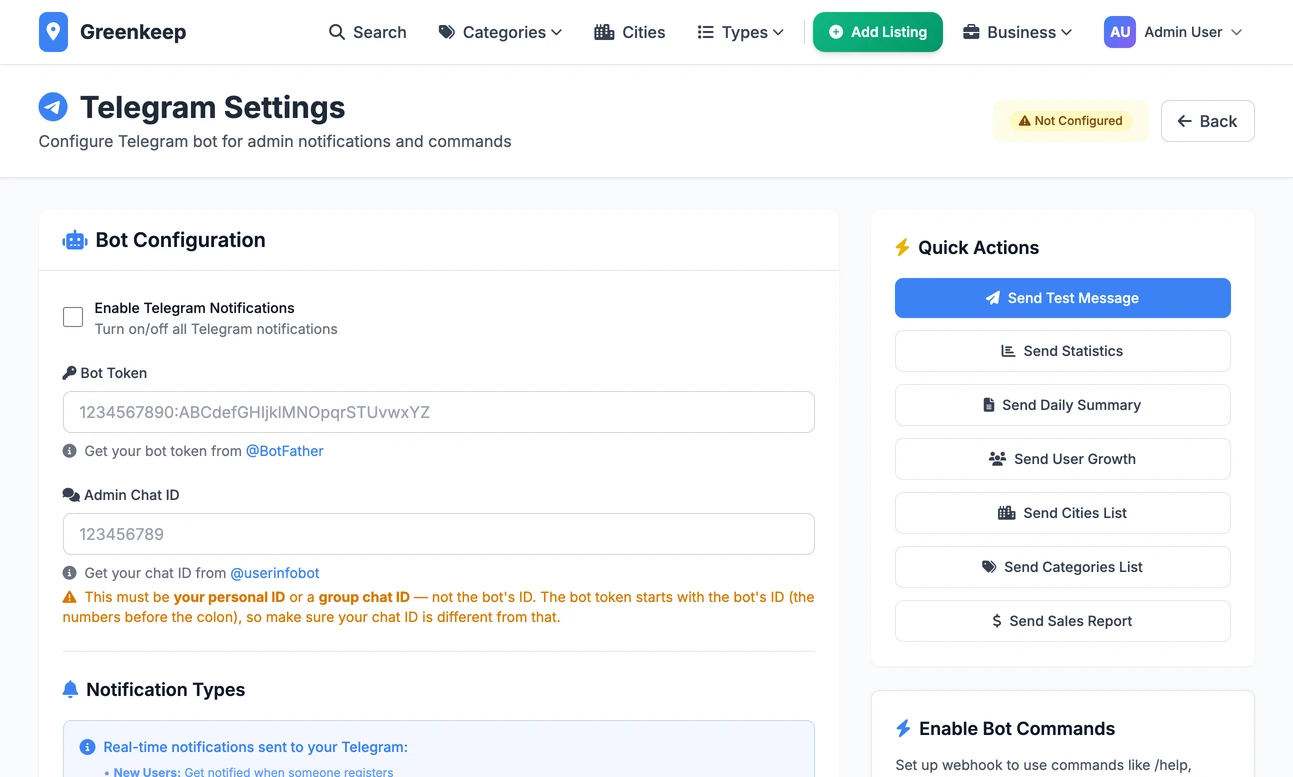Click the bell icon beside Notification Types
1293x777 pixels.
(x=70, y=690)
